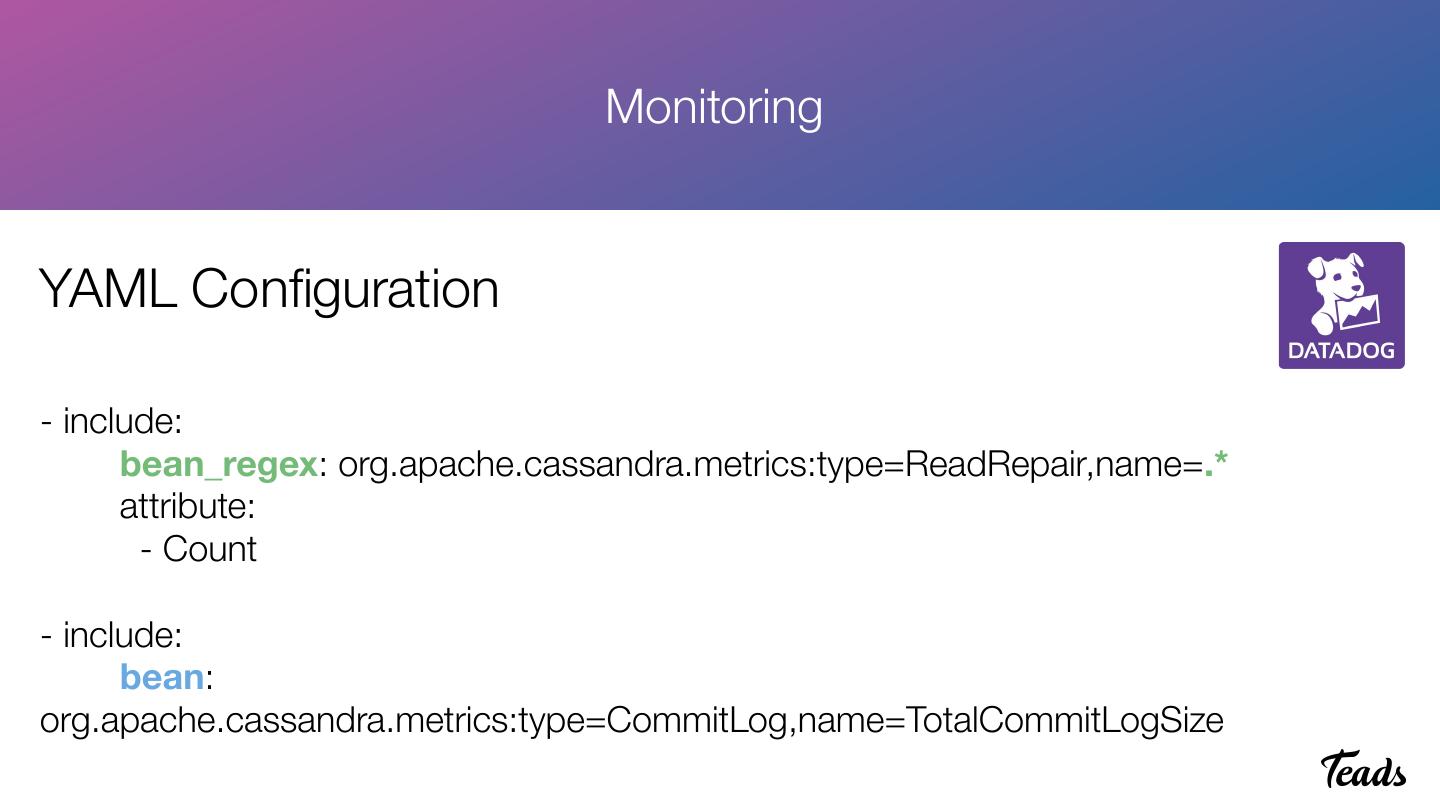The height and width of the screenshot is (810, 1440).
Task: Click the Teads logo
Action: pos(1364,769)
